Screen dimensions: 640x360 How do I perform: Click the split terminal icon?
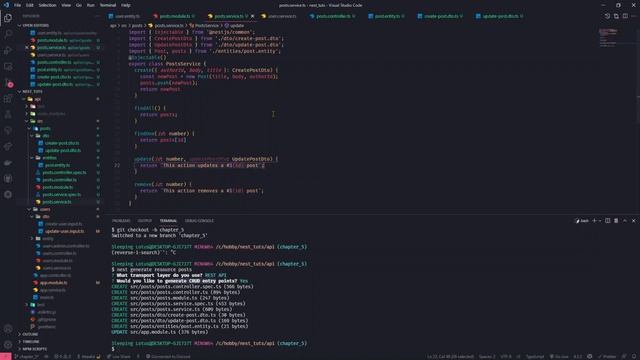pos(607,221)
